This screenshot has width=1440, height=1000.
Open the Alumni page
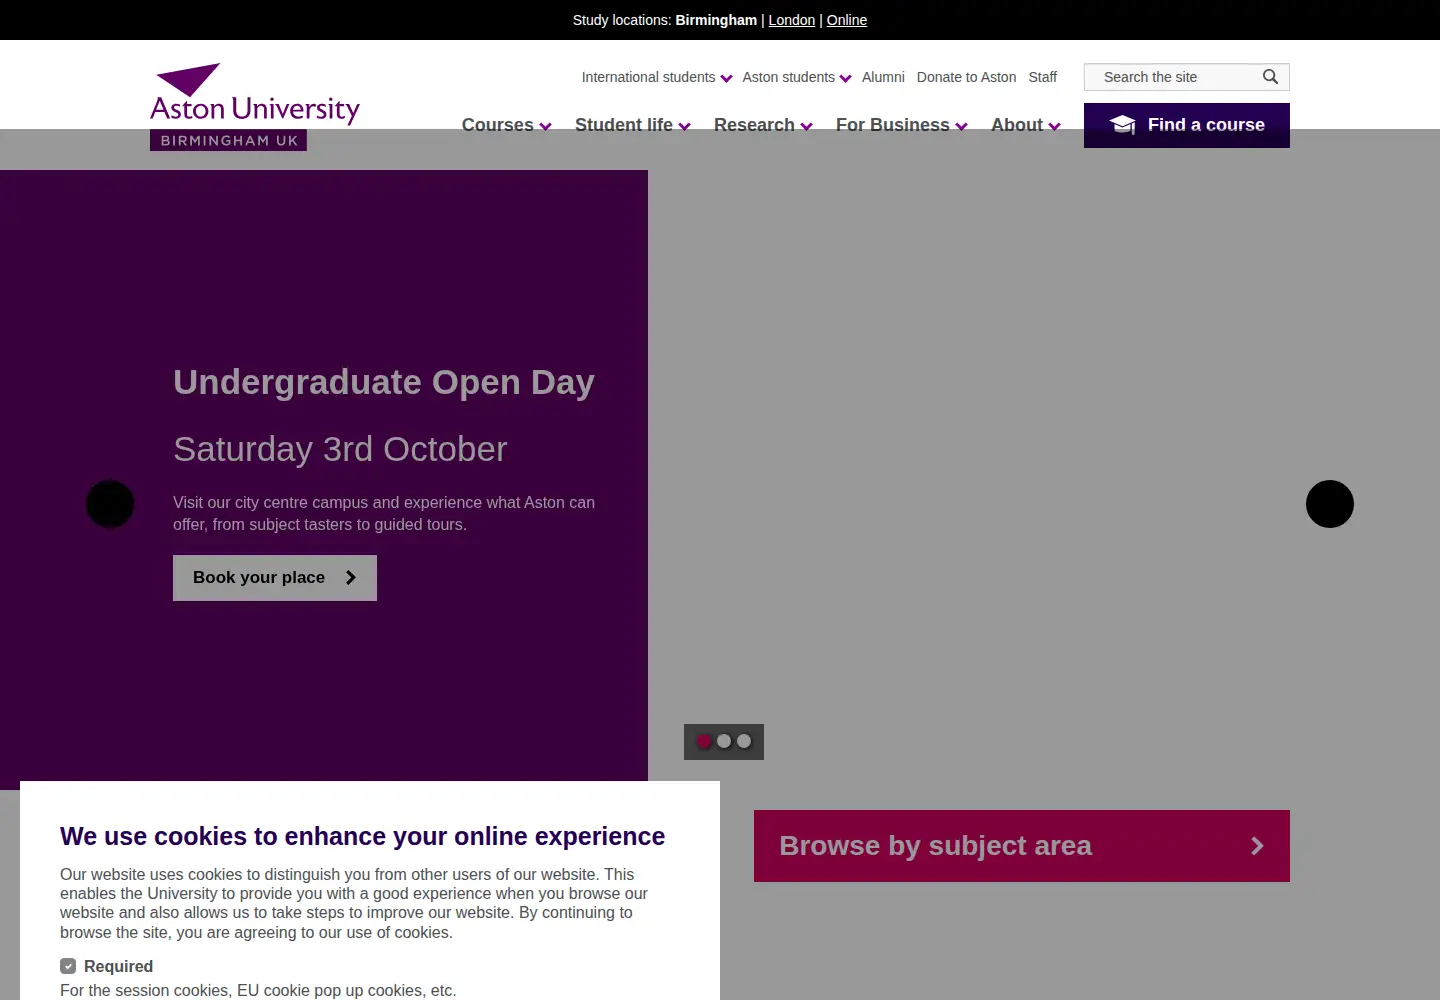coord(883,77)
